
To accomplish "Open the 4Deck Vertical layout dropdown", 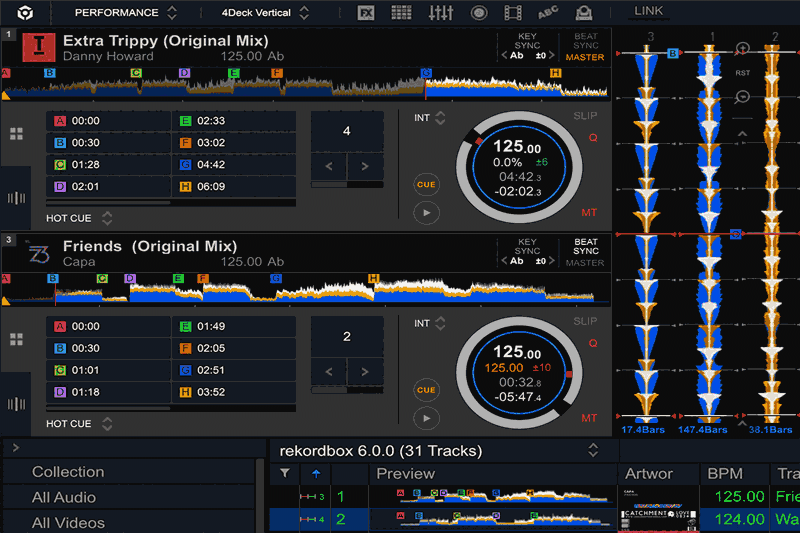I will click(x=265, y=13).
